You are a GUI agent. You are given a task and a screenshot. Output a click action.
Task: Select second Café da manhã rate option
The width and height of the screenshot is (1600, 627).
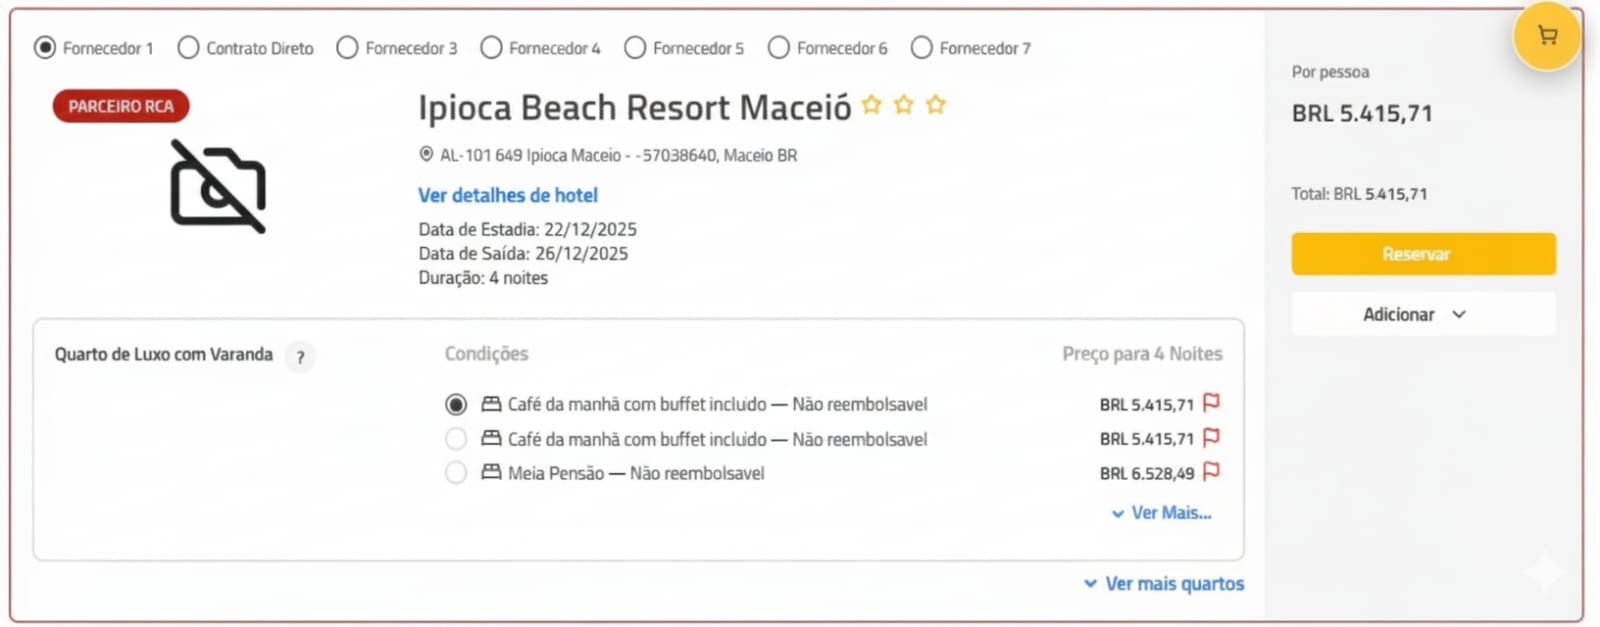point(456,439)
